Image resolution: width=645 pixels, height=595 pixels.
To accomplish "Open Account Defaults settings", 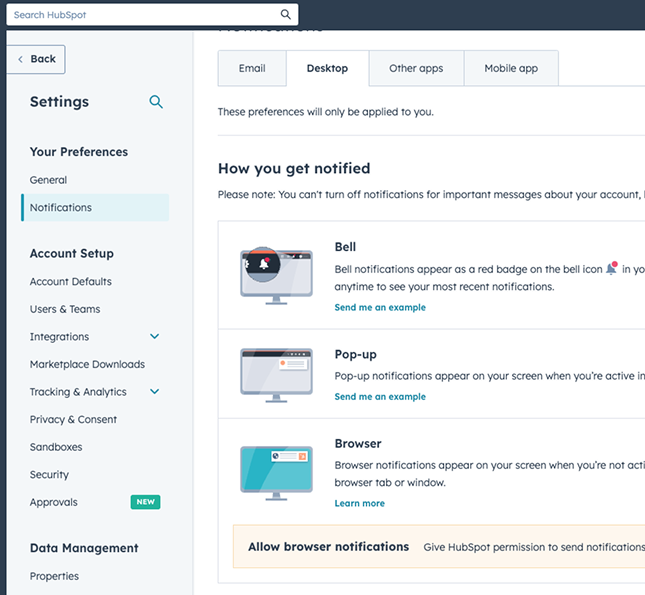I will (x=71, y=281).
